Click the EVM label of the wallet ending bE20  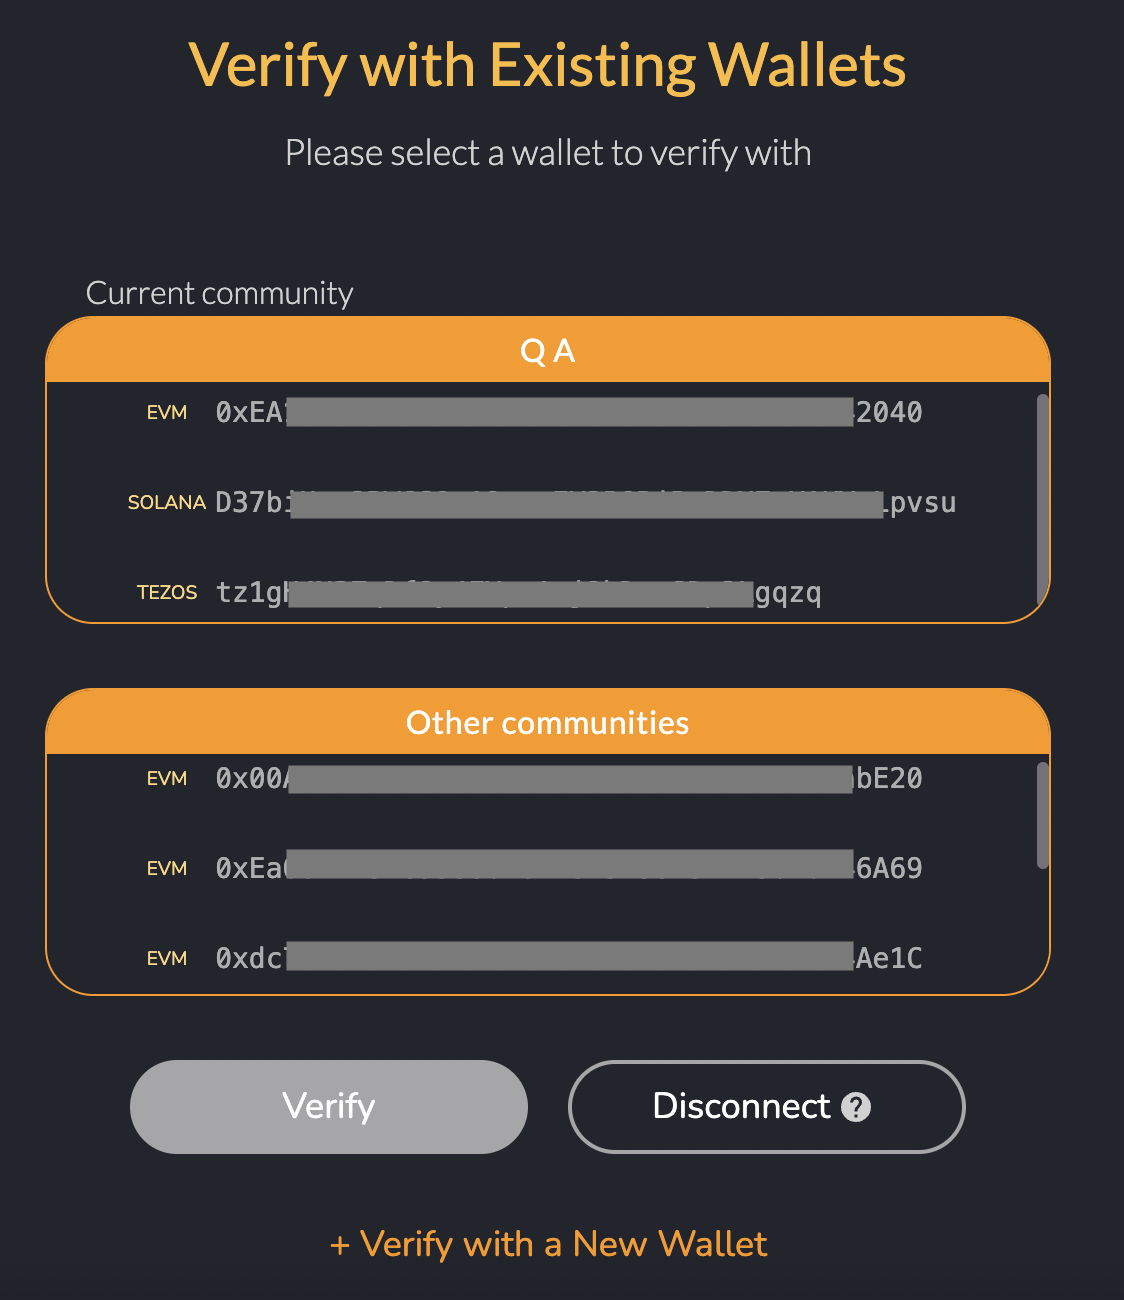coord(166,778)
